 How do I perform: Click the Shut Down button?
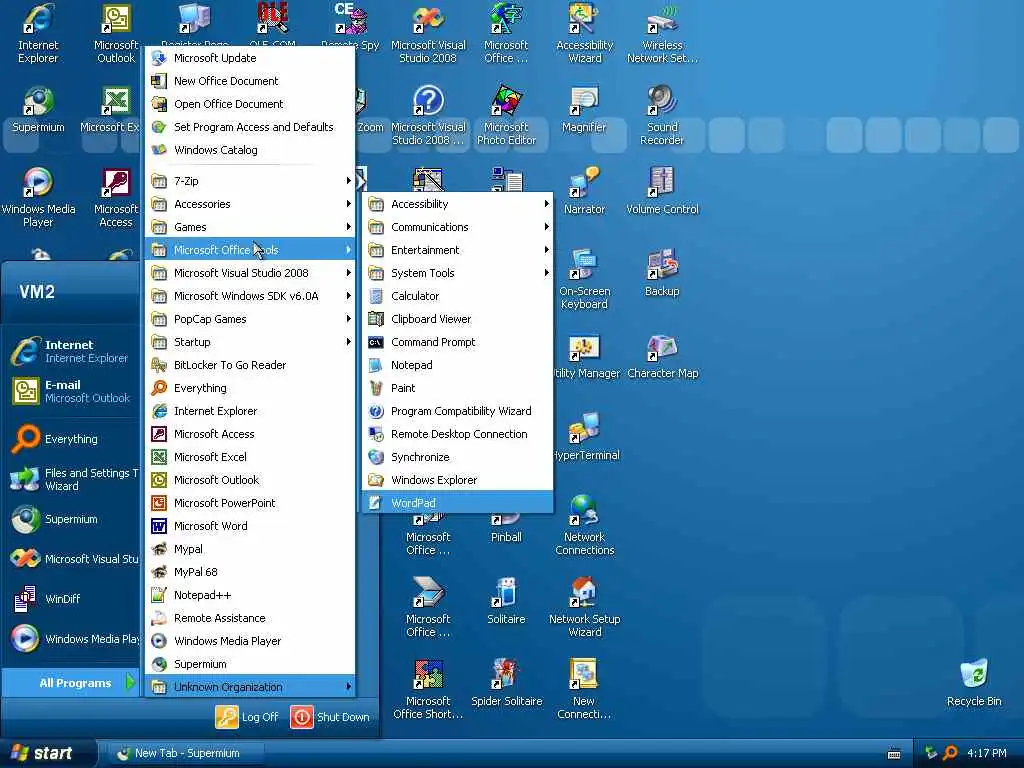click(x=330, y=716)
